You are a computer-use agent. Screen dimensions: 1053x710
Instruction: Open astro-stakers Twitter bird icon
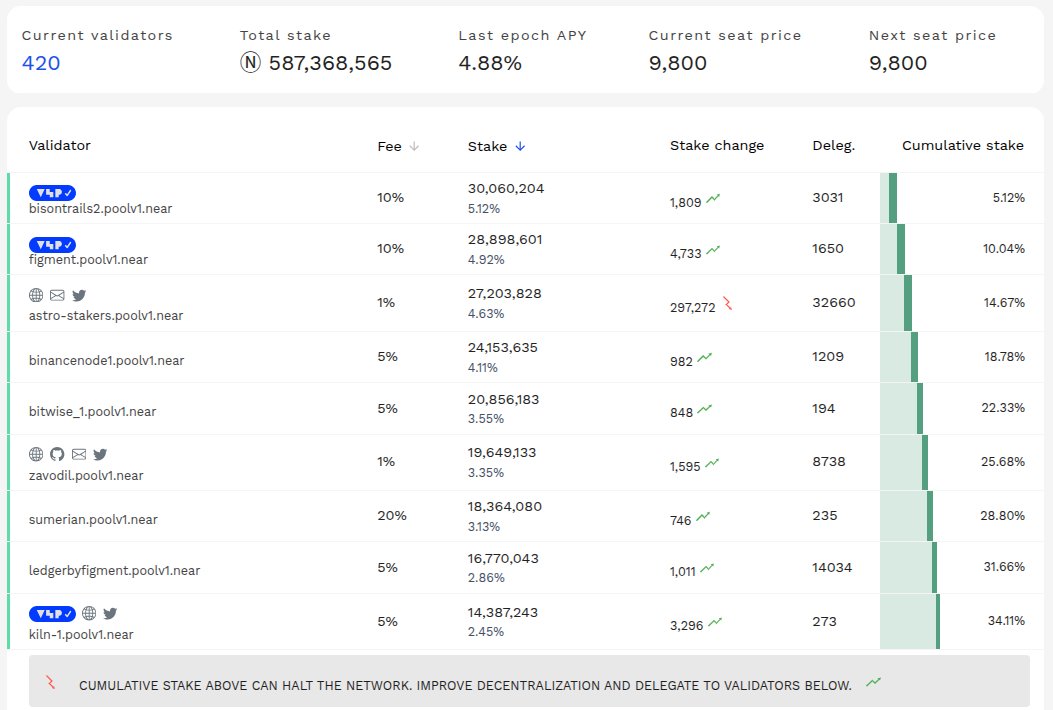(79, 295)
